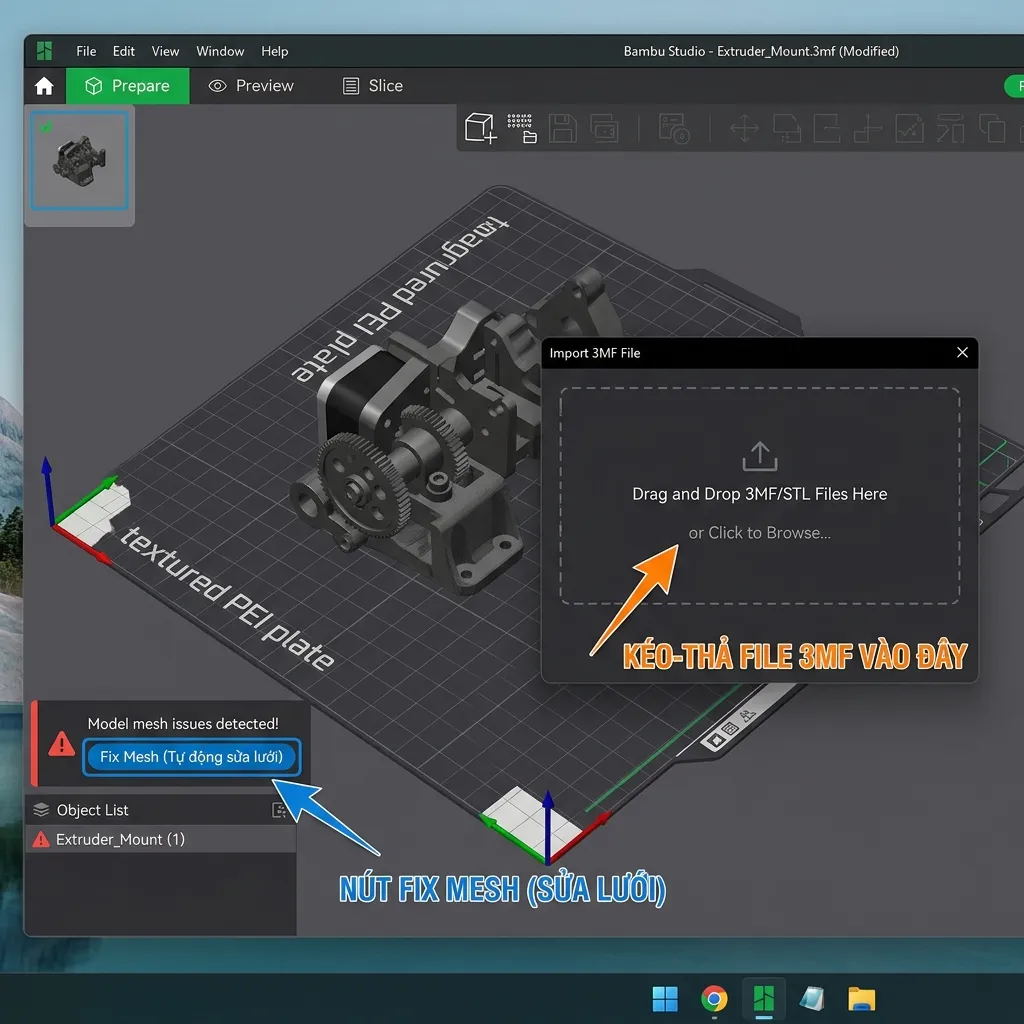Go to the Home screen via the house icon

44,86
